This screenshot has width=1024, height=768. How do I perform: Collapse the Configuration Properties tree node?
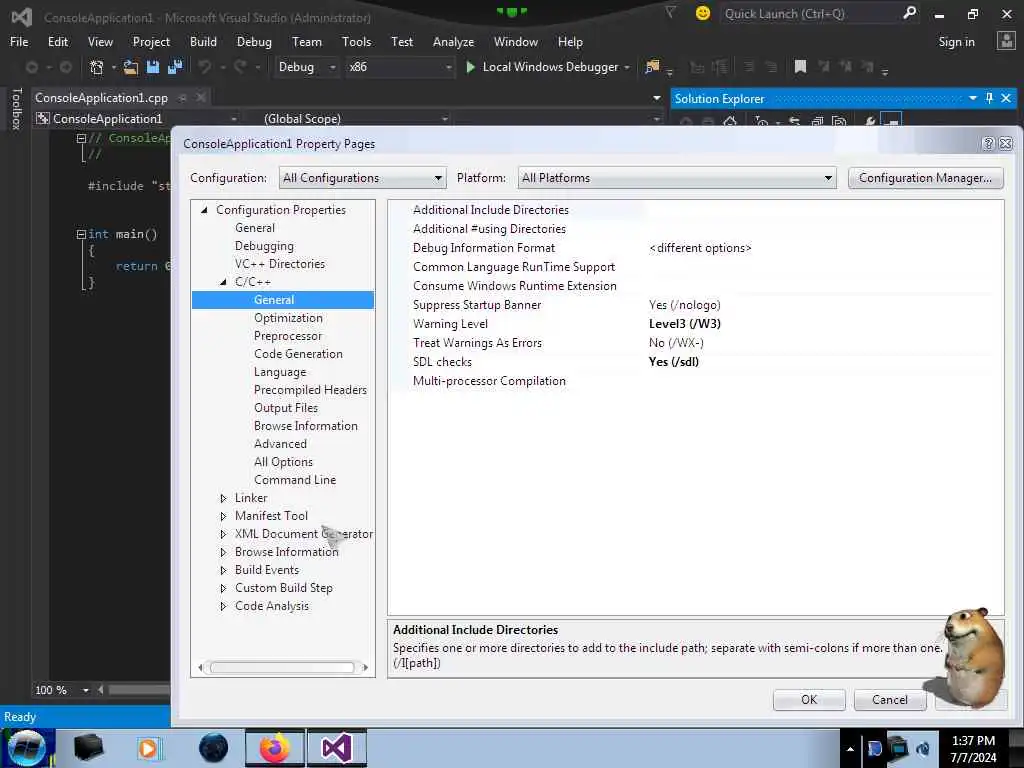[x=204, y=210]
